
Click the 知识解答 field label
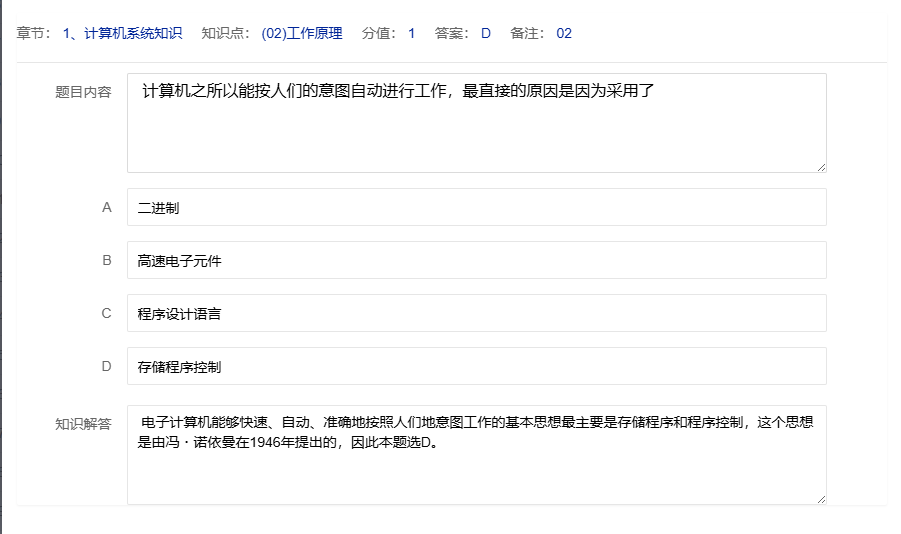point(83,424)
